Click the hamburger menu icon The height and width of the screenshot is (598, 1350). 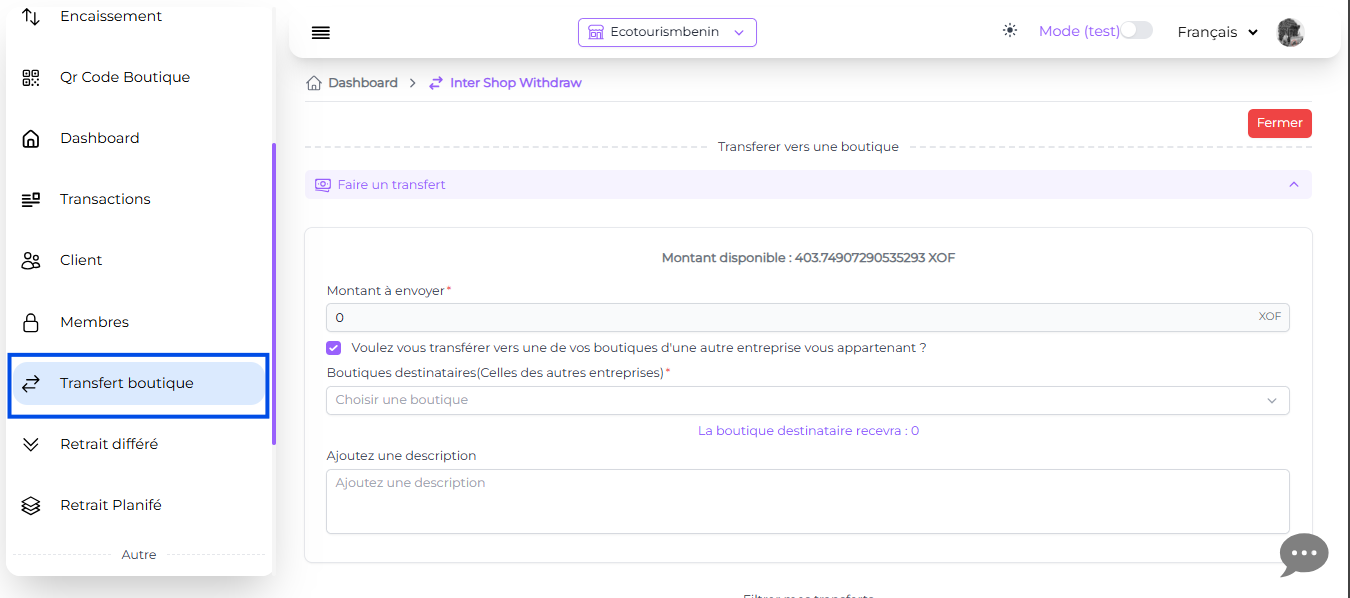point(320,33)
